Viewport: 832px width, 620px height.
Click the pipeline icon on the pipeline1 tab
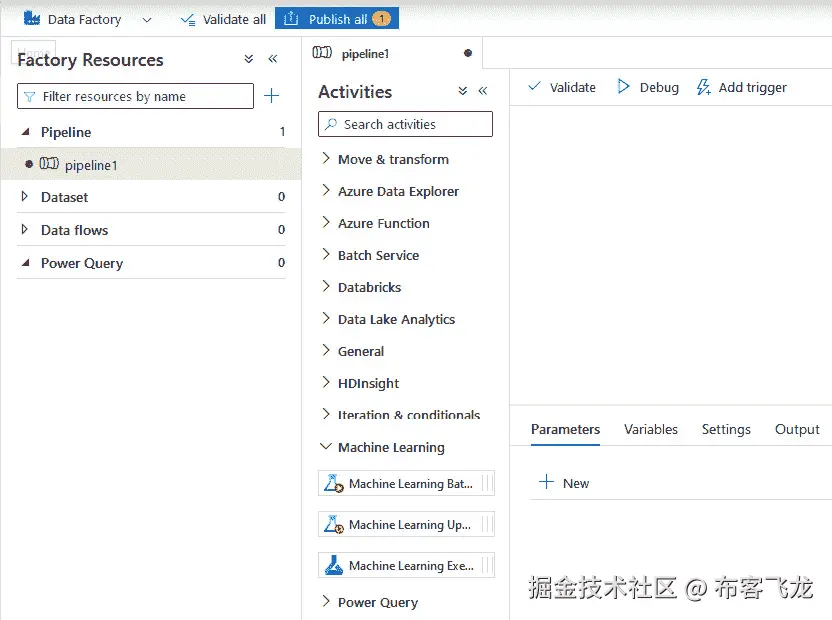(322, 53)
